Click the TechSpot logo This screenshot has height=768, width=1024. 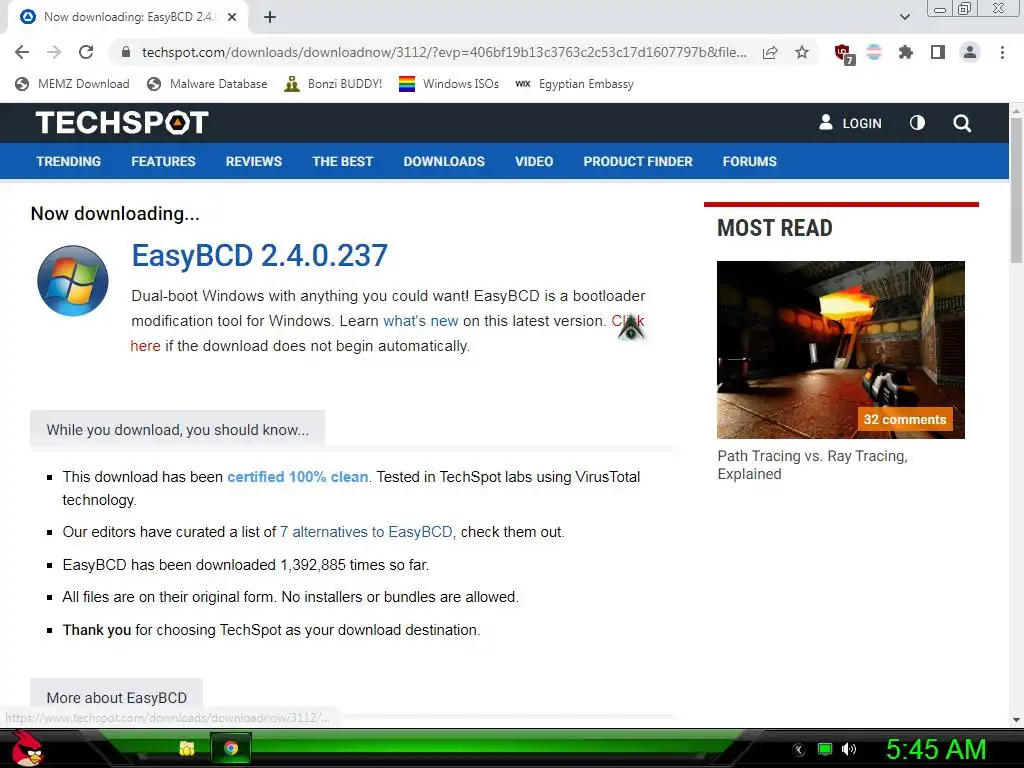pos(122,123)
